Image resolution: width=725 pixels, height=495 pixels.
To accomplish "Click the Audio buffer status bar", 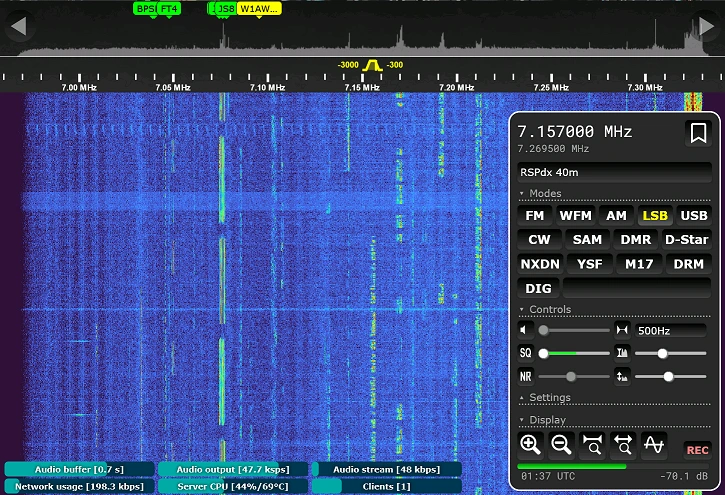I will (x=79, y=469).
